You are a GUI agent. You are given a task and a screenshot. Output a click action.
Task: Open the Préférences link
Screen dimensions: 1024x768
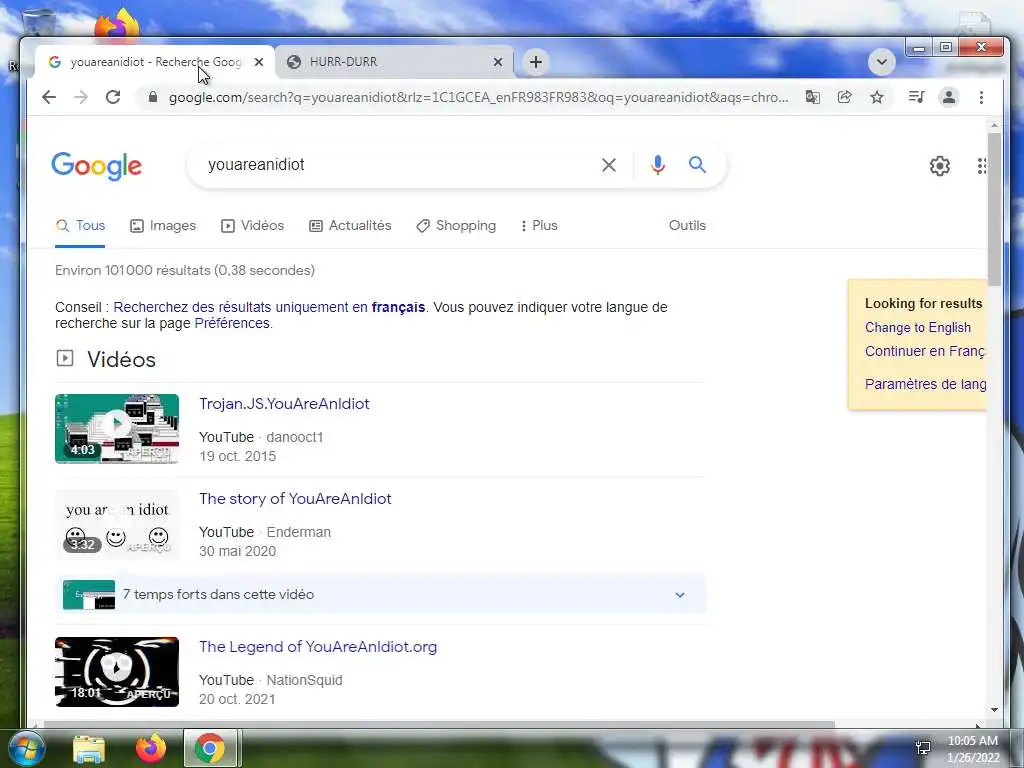coord(232,323)
